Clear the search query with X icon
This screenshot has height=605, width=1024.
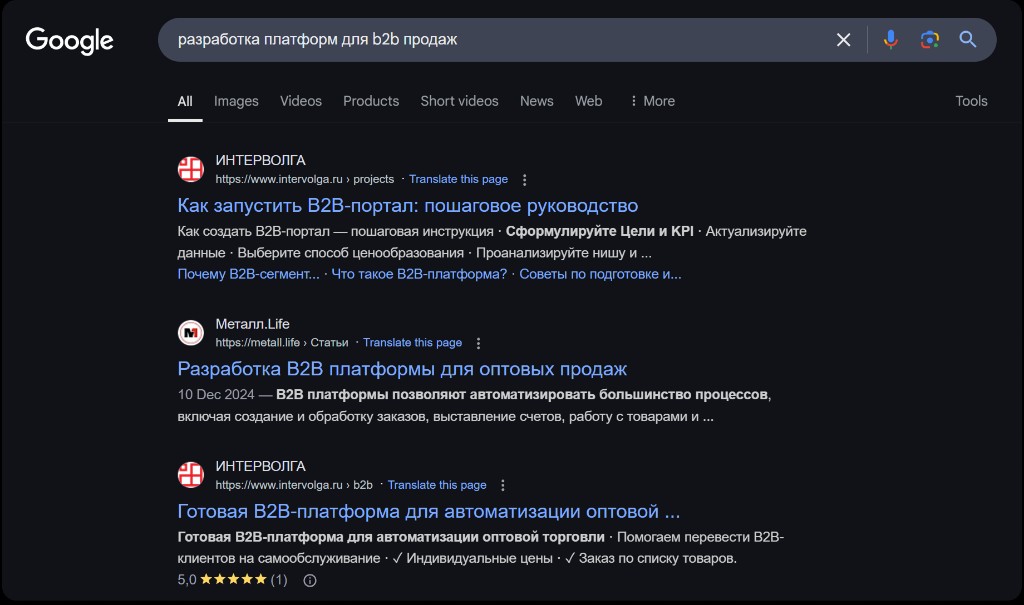point(843,40)
